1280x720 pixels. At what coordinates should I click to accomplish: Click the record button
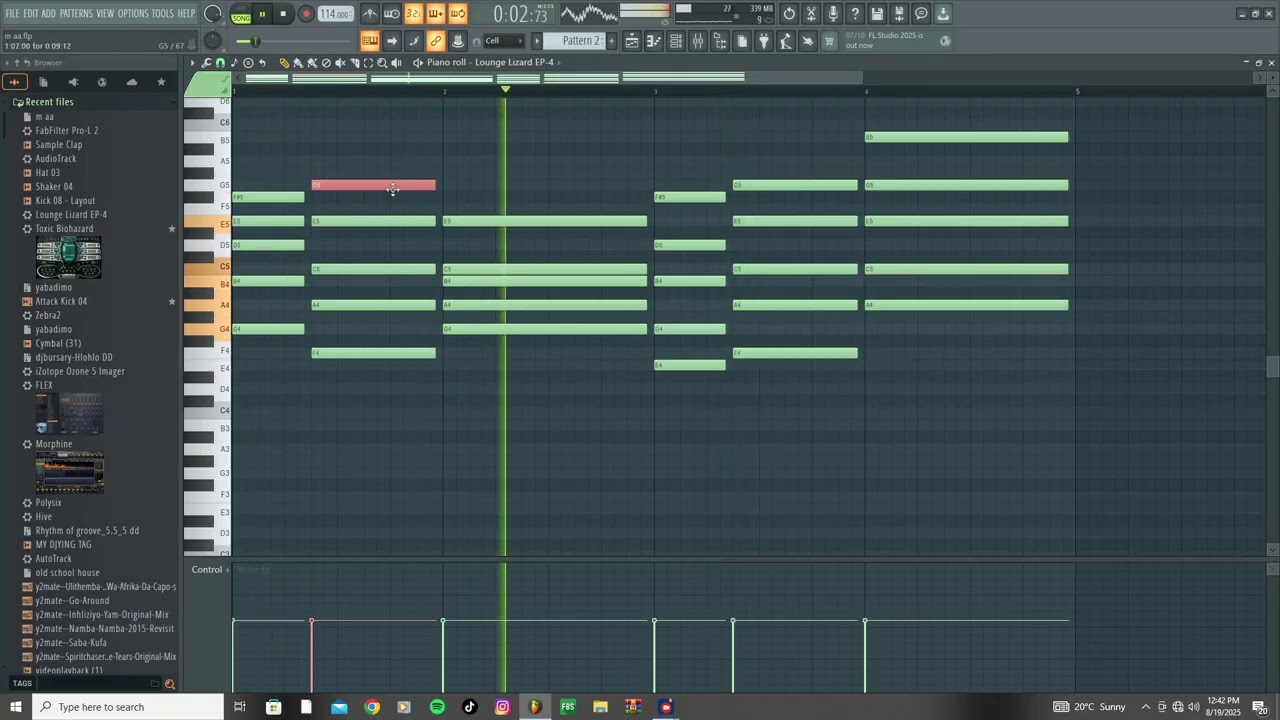tap(306, 14)
